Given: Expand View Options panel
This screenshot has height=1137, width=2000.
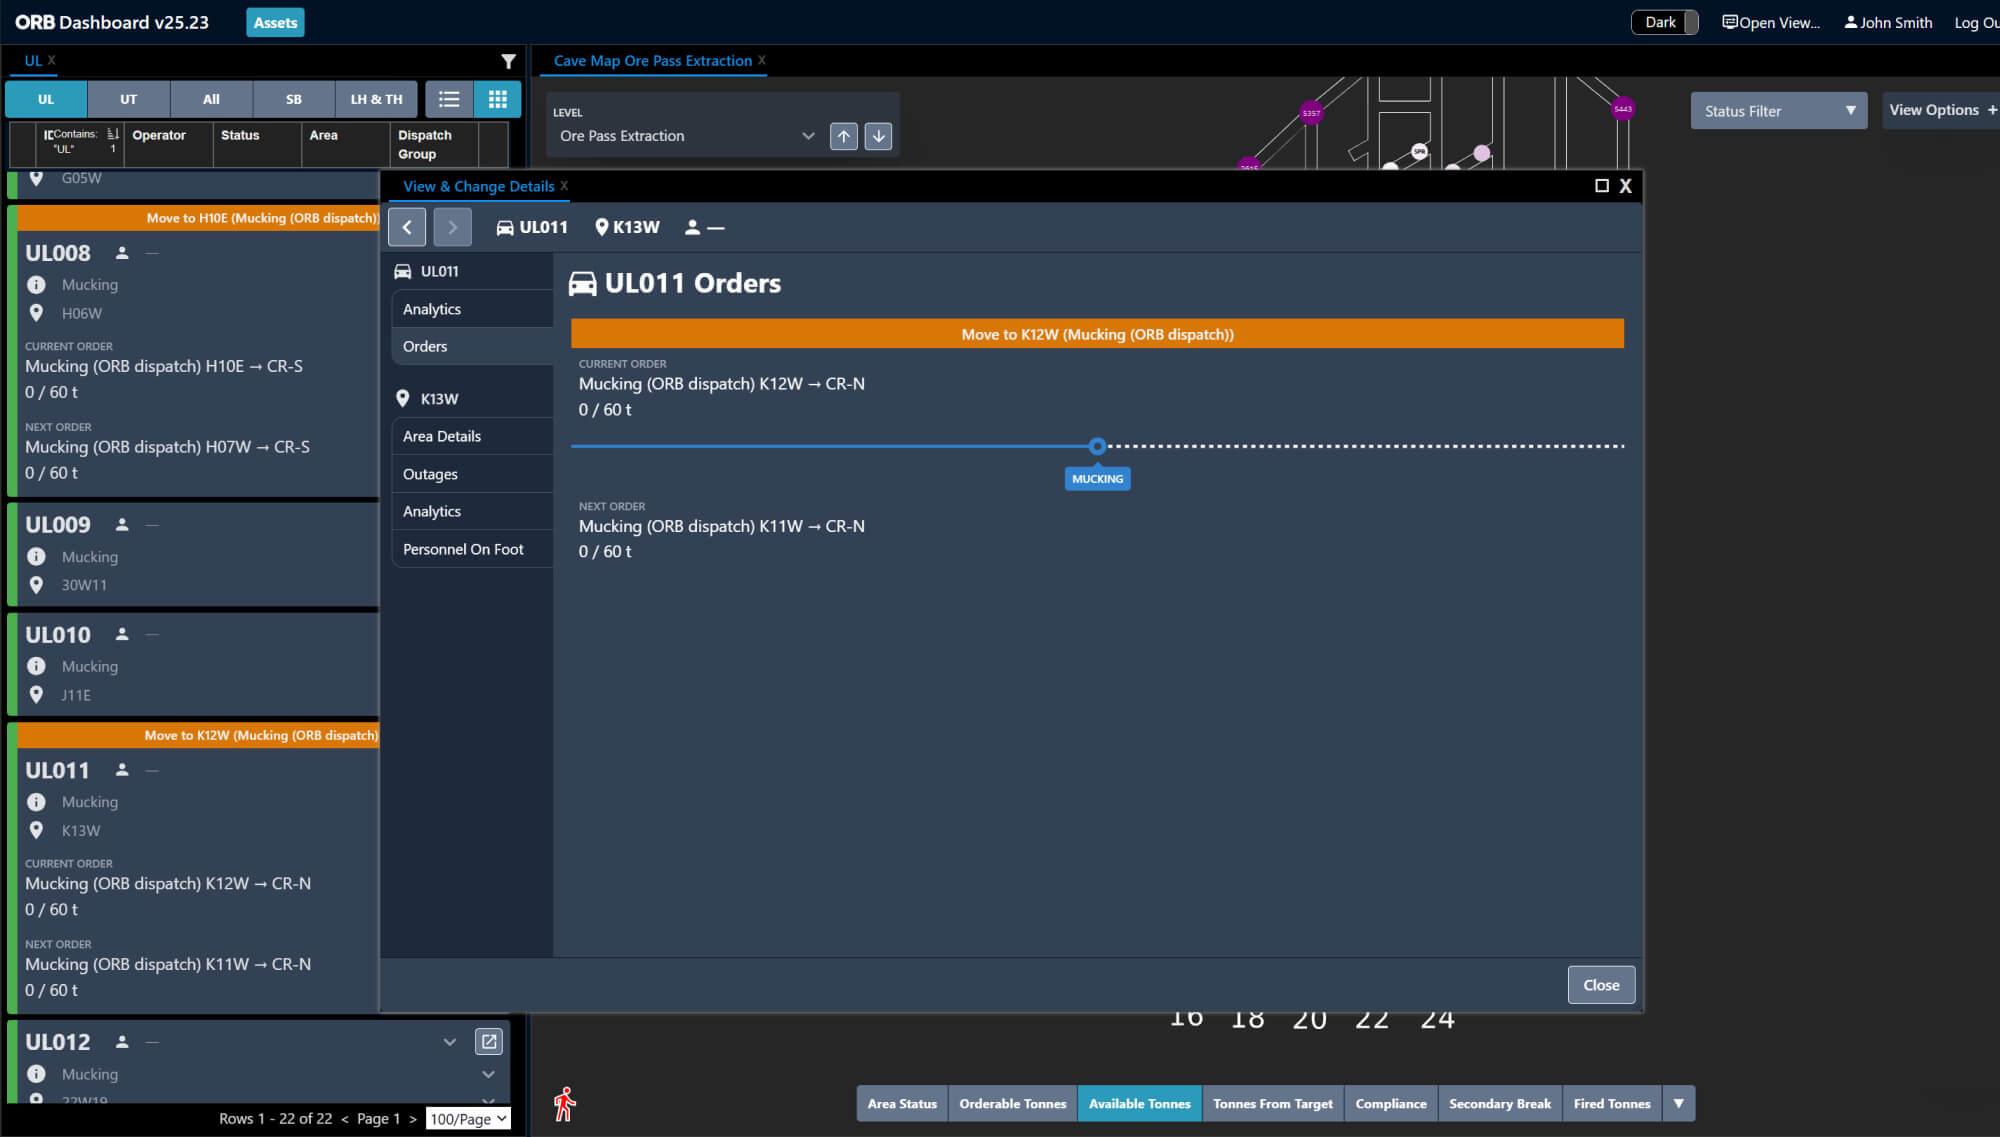Looking at the screenshot, I should click(x=1942, y=110).
